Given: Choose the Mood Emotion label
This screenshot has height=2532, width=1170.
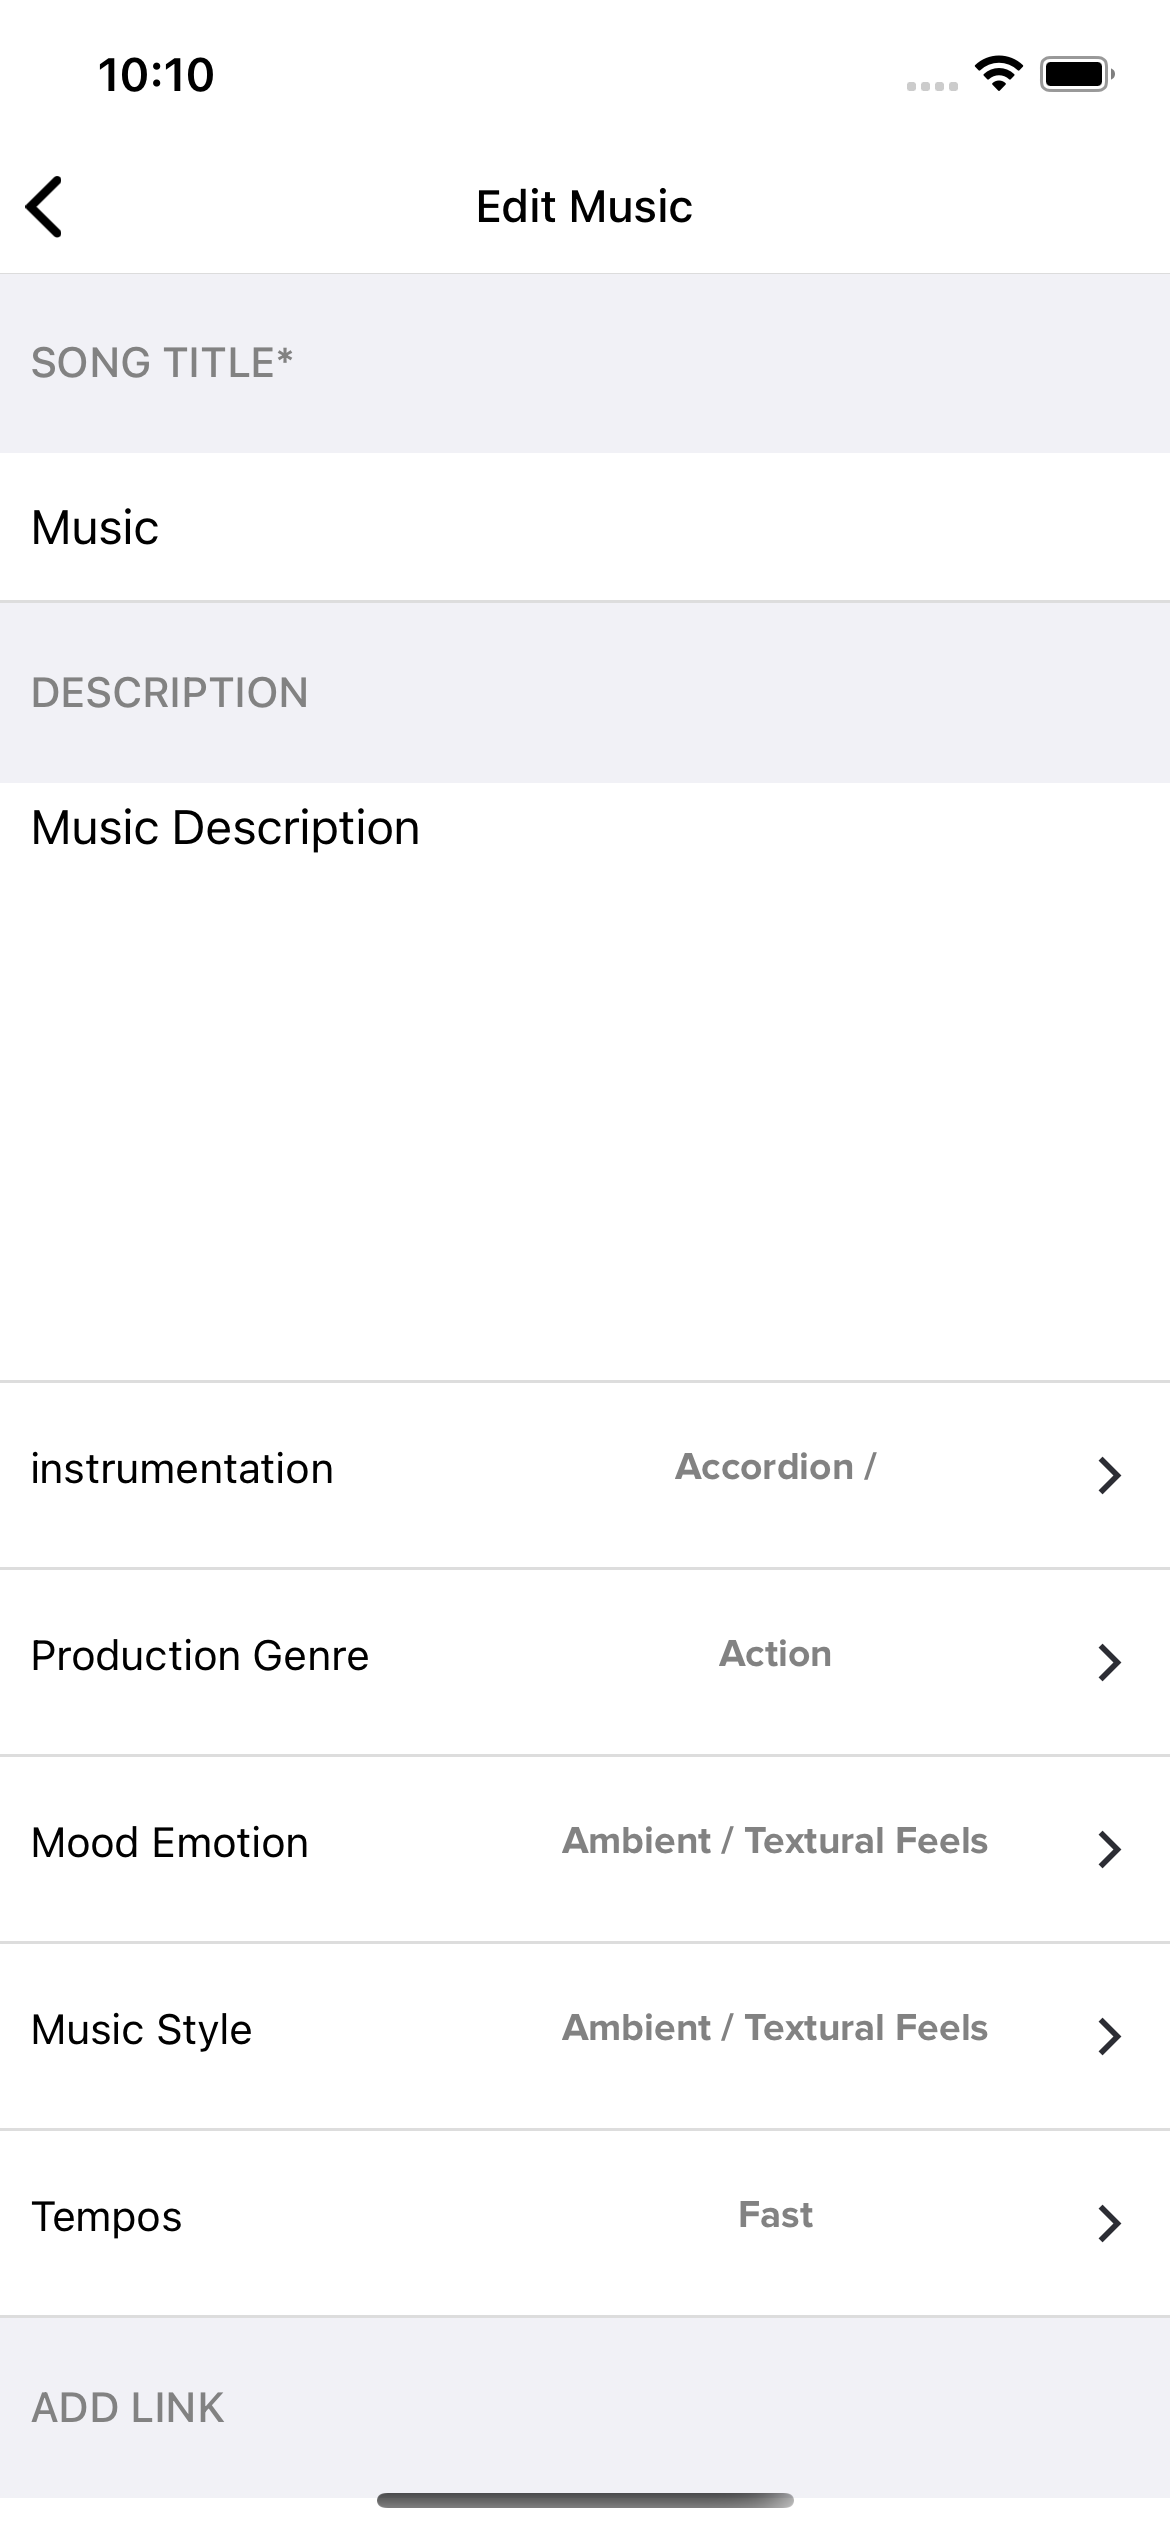Looking at the screenshot, I should pyautogui.click(x=170, y=1843).
